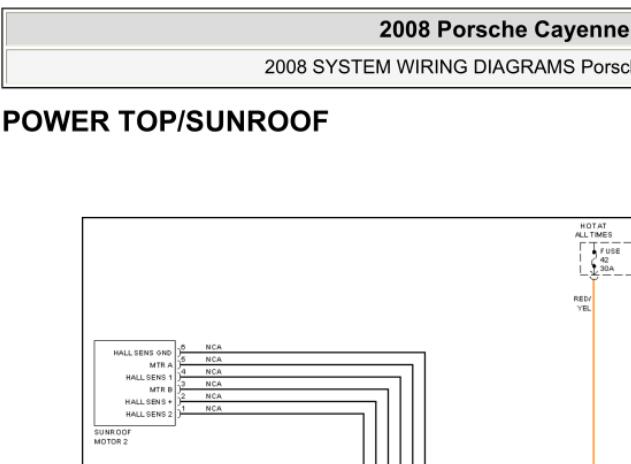Click the "HALL SENS 1" terminal label
The height and width of the screenshot is (464, 631).
148,377
